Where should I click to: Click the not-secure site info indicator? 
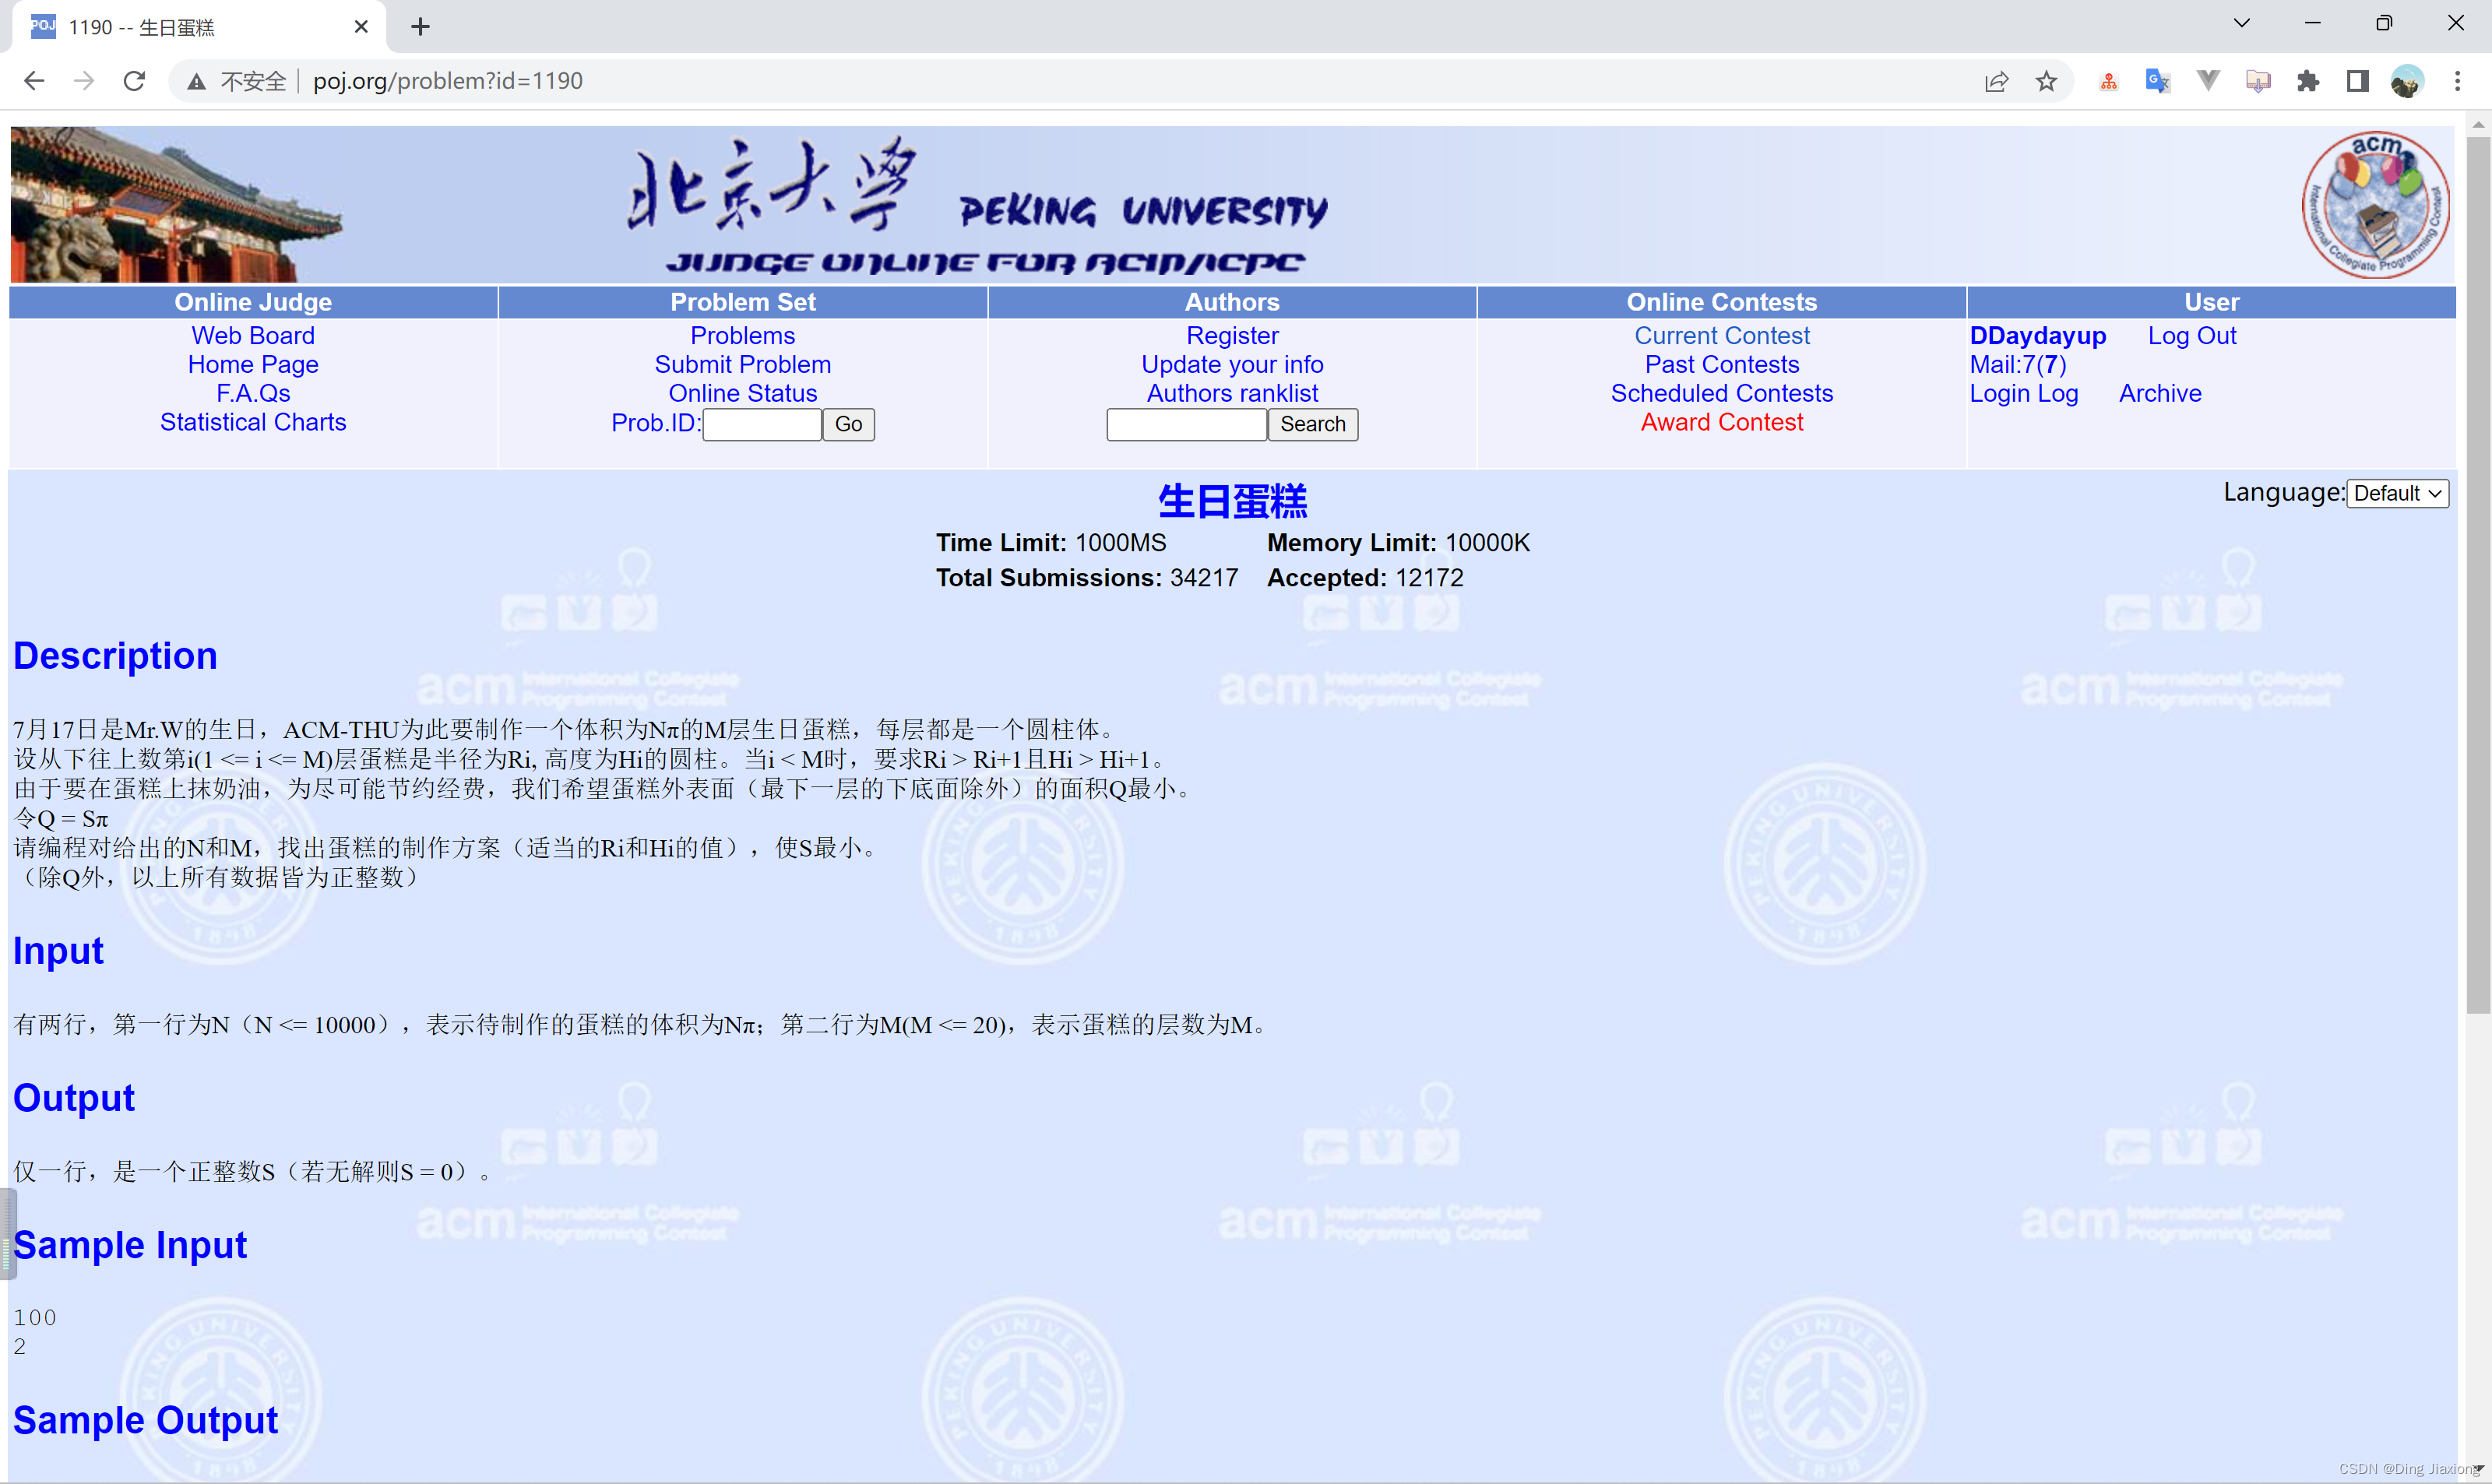(238, 81)
